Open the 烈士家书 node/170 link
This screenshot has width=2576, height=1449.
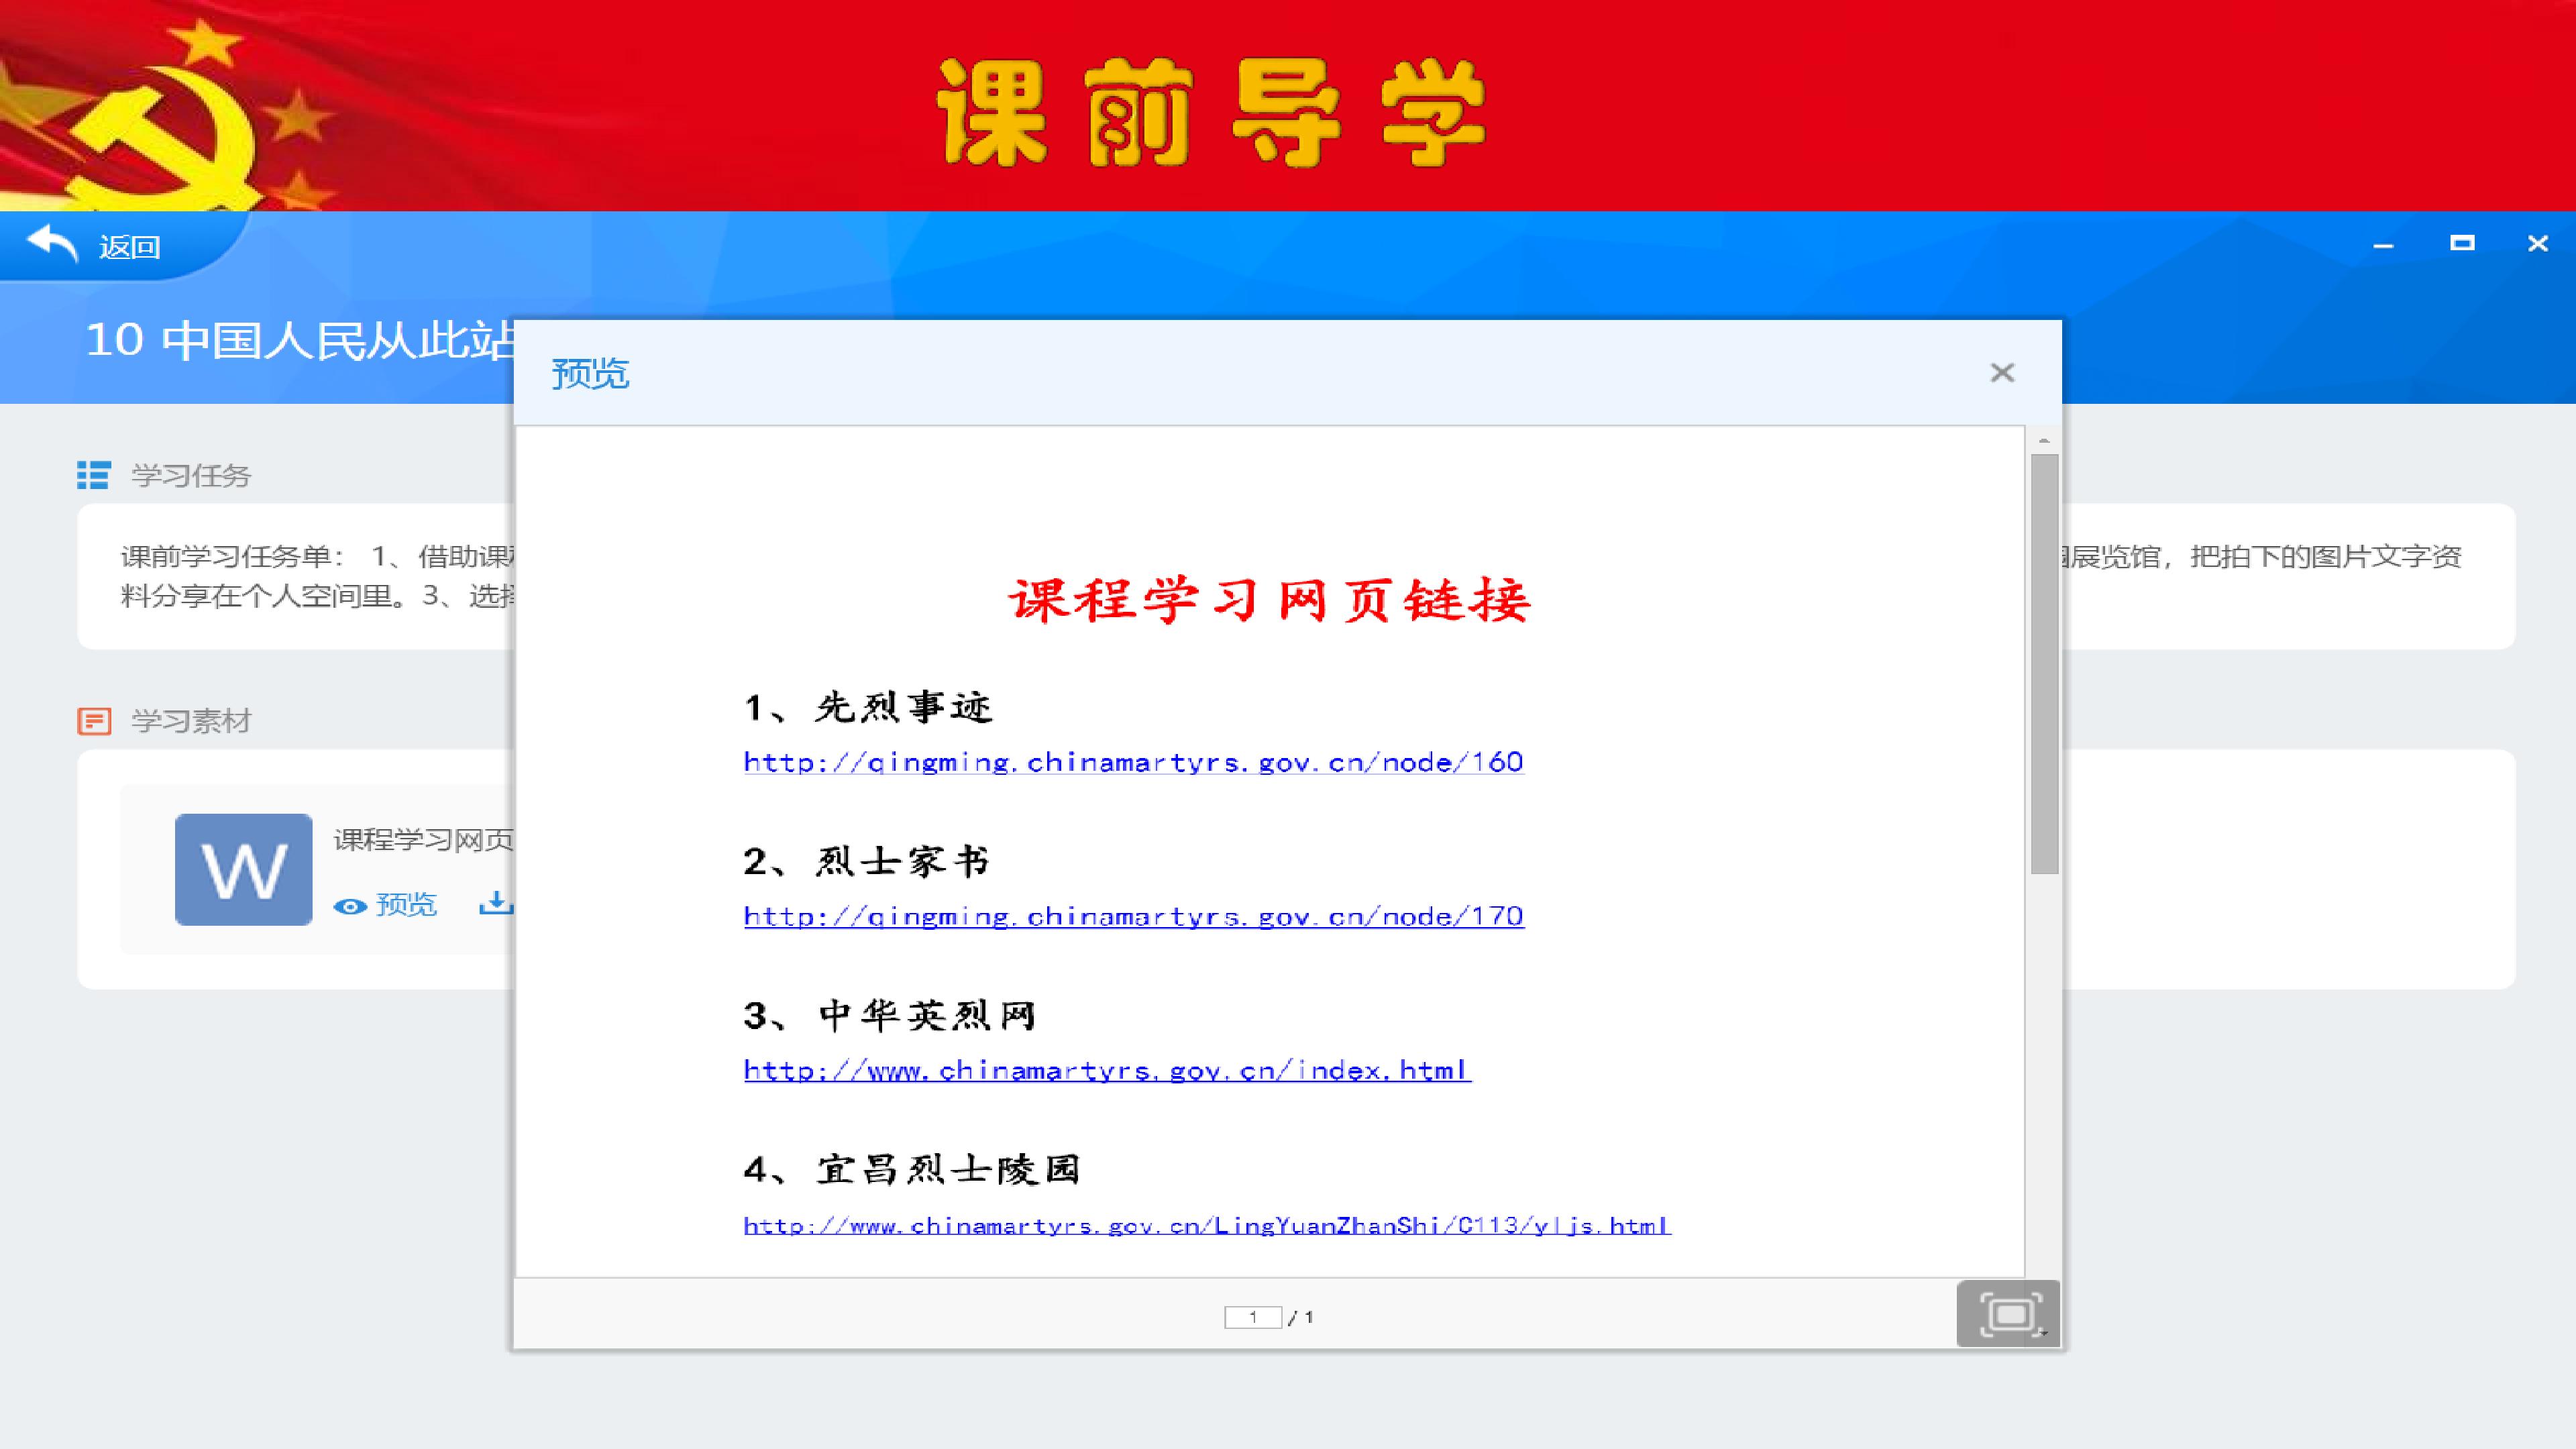coord(1133,916)
